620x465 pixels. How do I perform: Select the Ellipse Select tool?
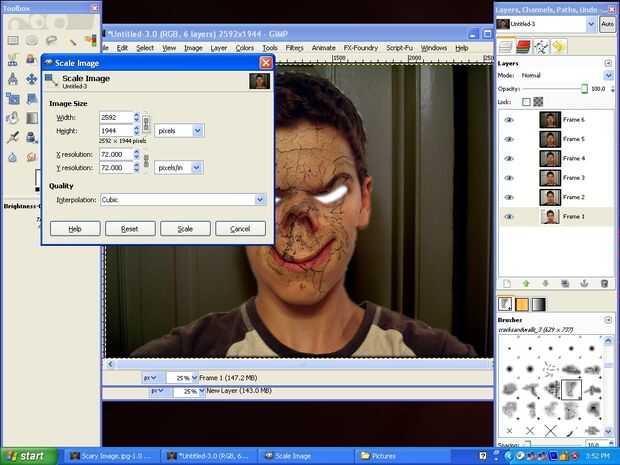coord(32,40)
